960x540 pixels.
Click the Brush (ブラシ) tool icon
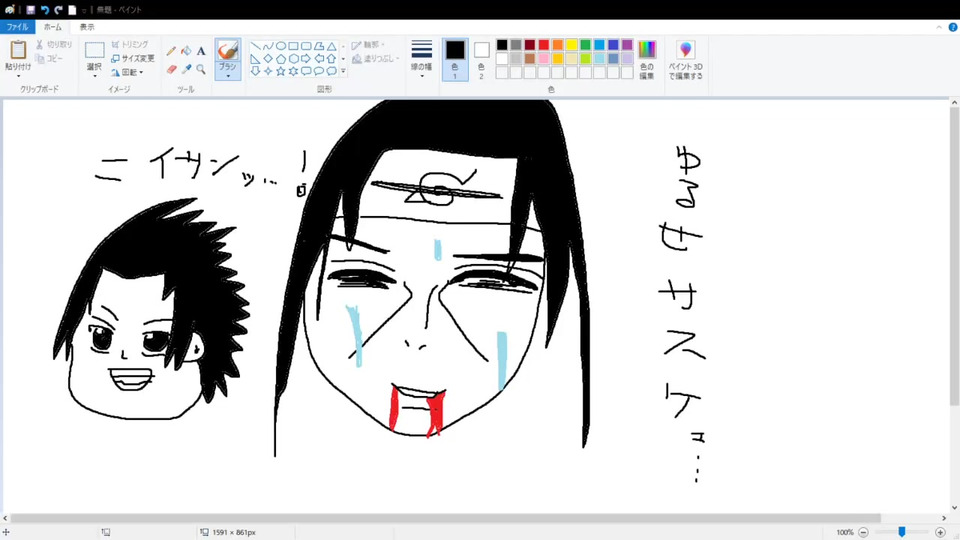click(x=228, y=50)
